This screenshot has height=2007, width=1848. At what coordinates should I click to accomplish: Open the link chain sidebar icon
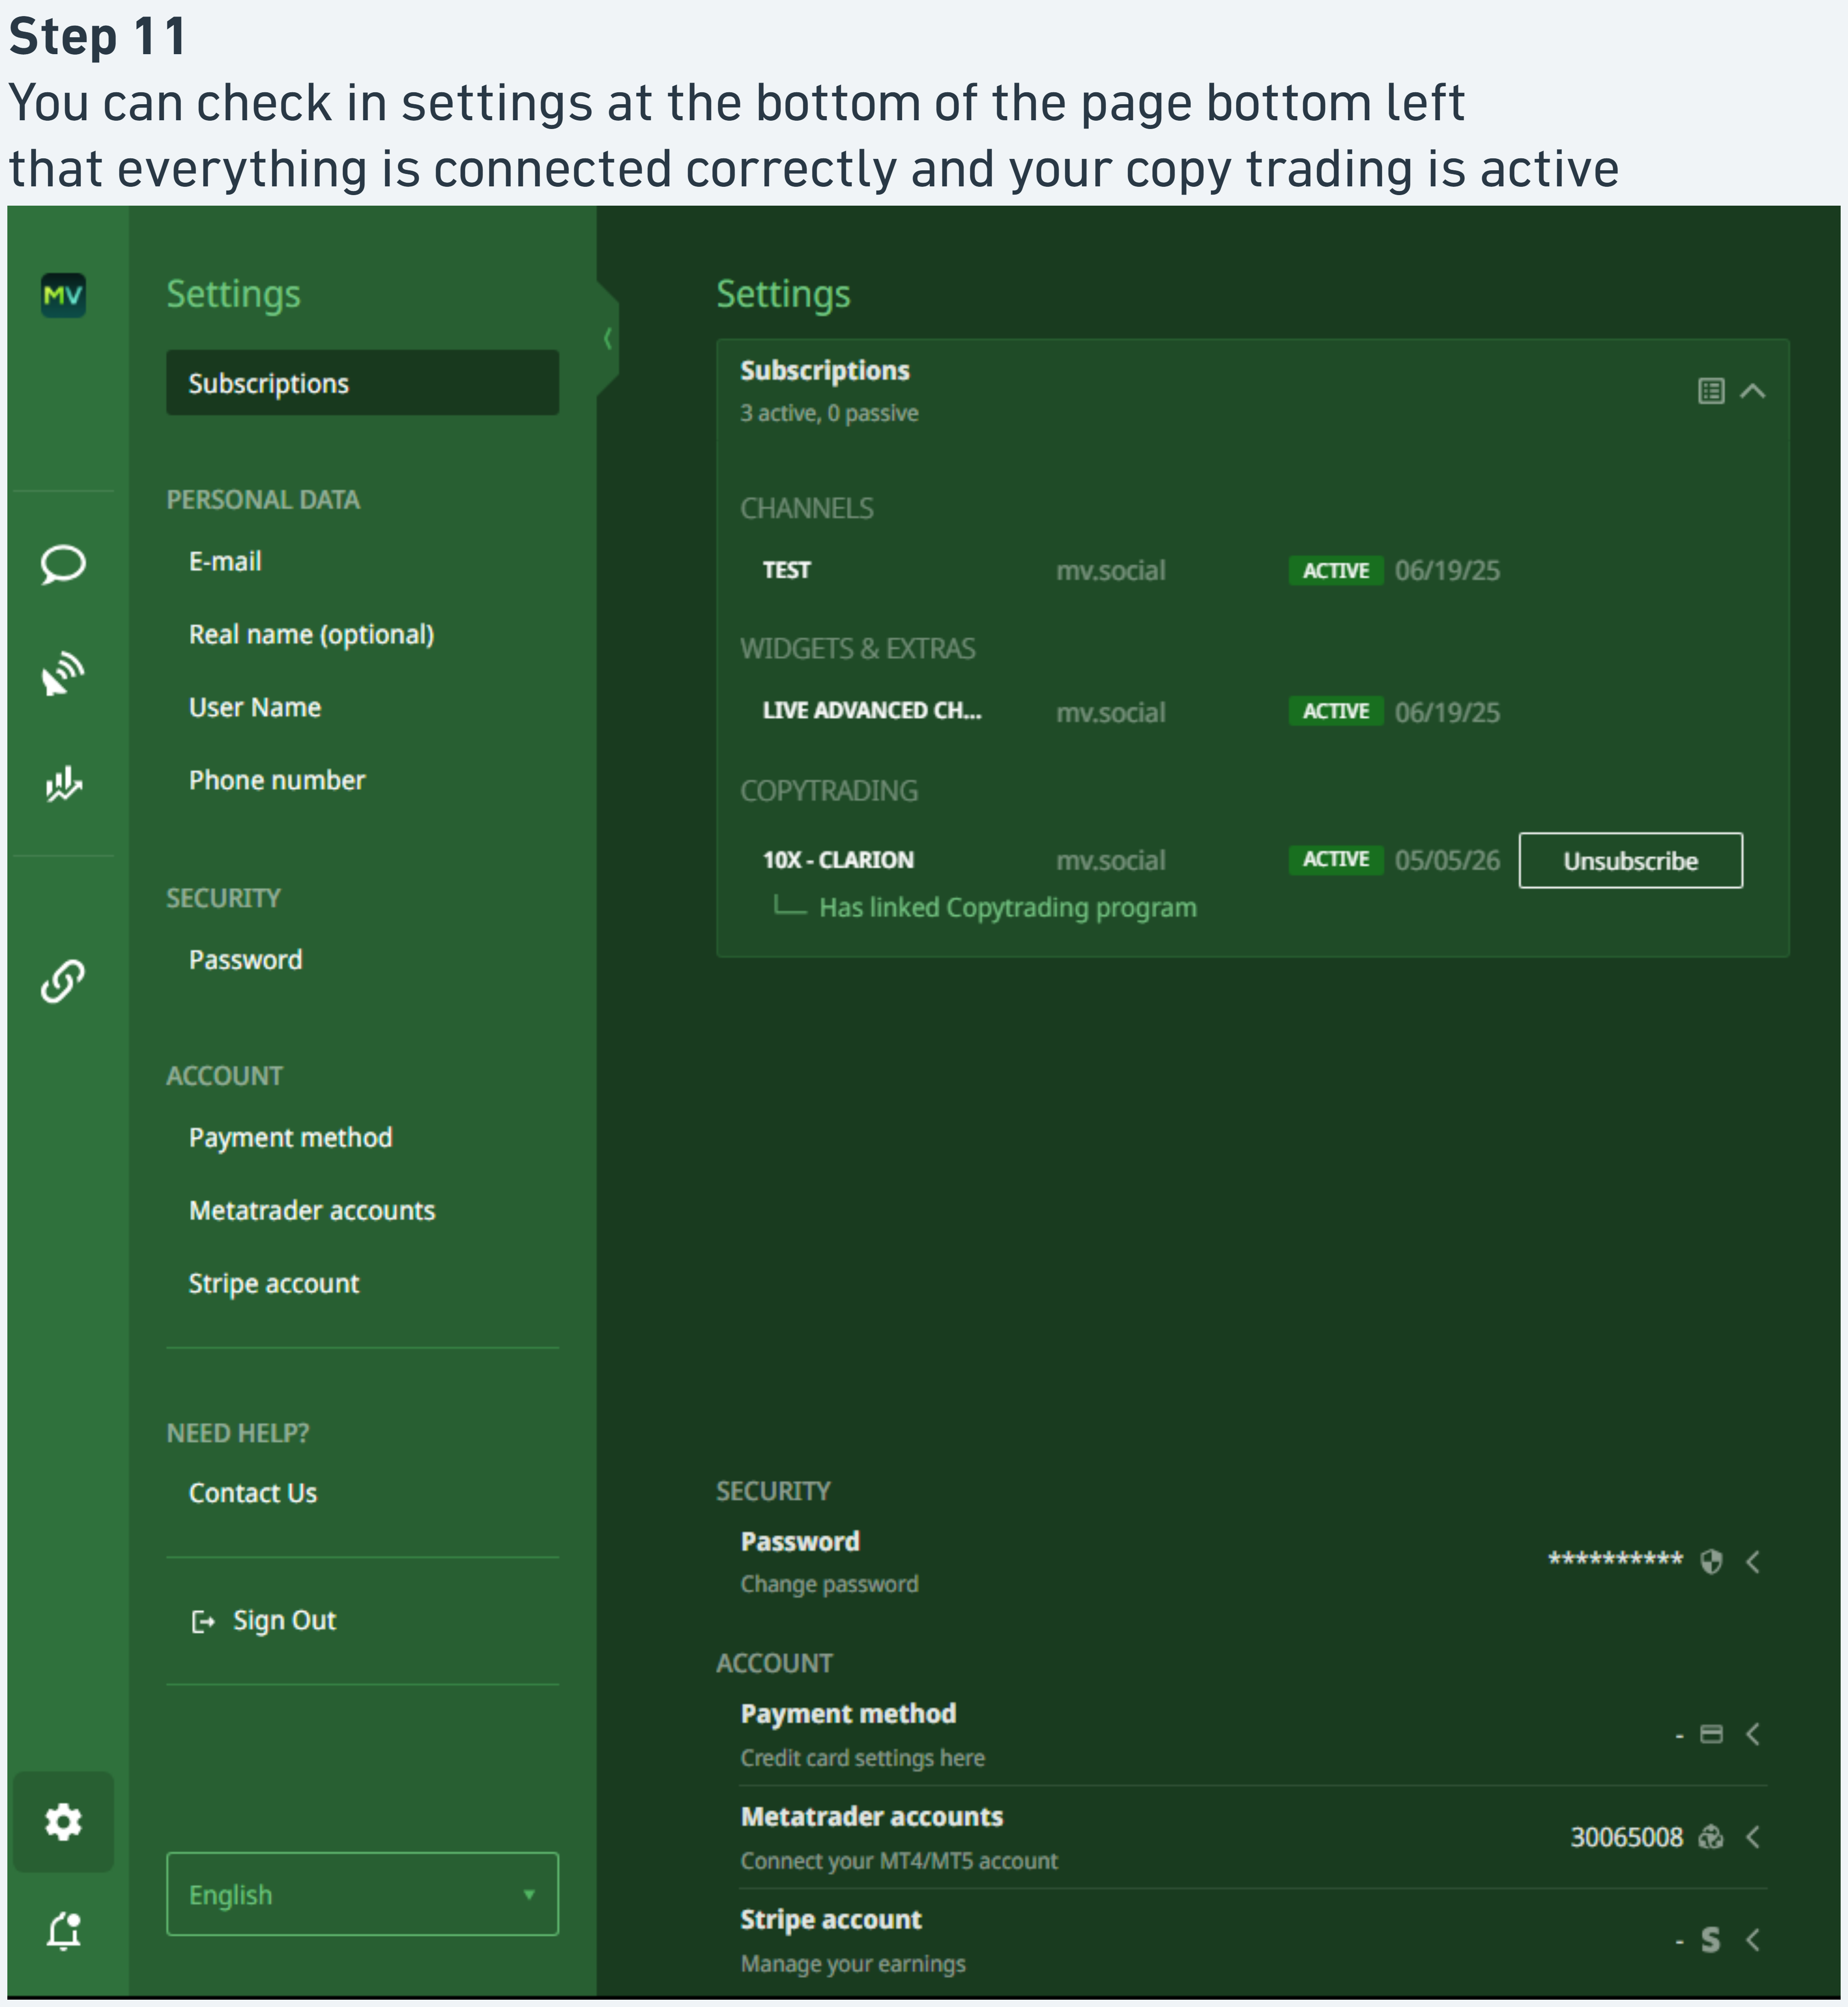point(63,981)
